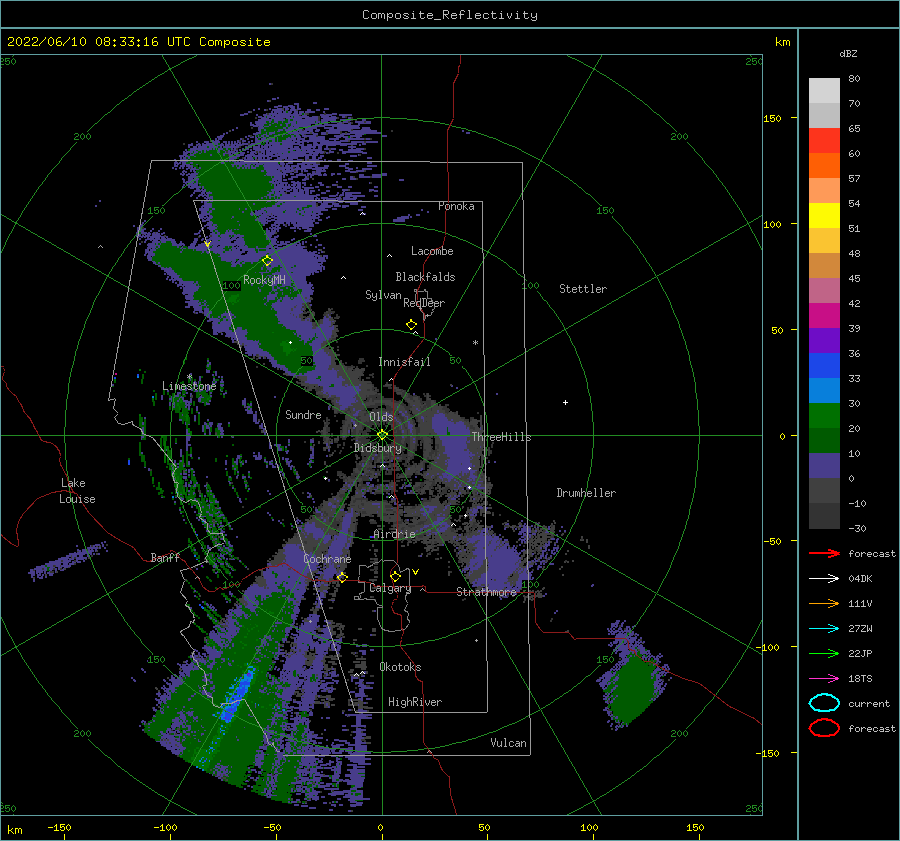The width and height of the screenshot is (900, 841).
Task: Click the Composite_Reflectivity title text
Action: (x=449, y=15)
